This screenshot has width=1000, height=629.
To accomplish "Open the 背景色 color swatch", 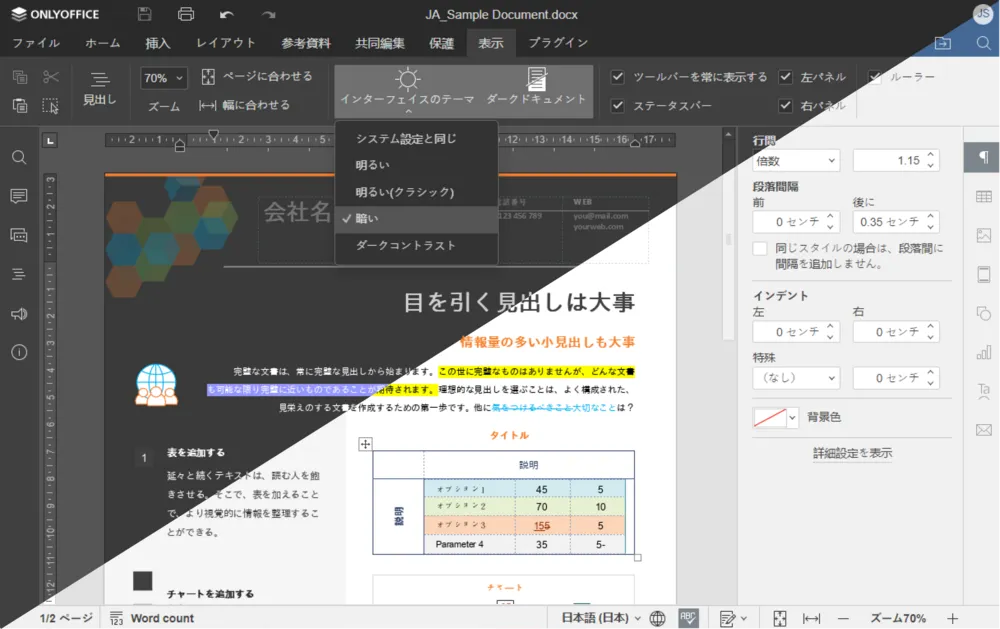I will point(776,417).
